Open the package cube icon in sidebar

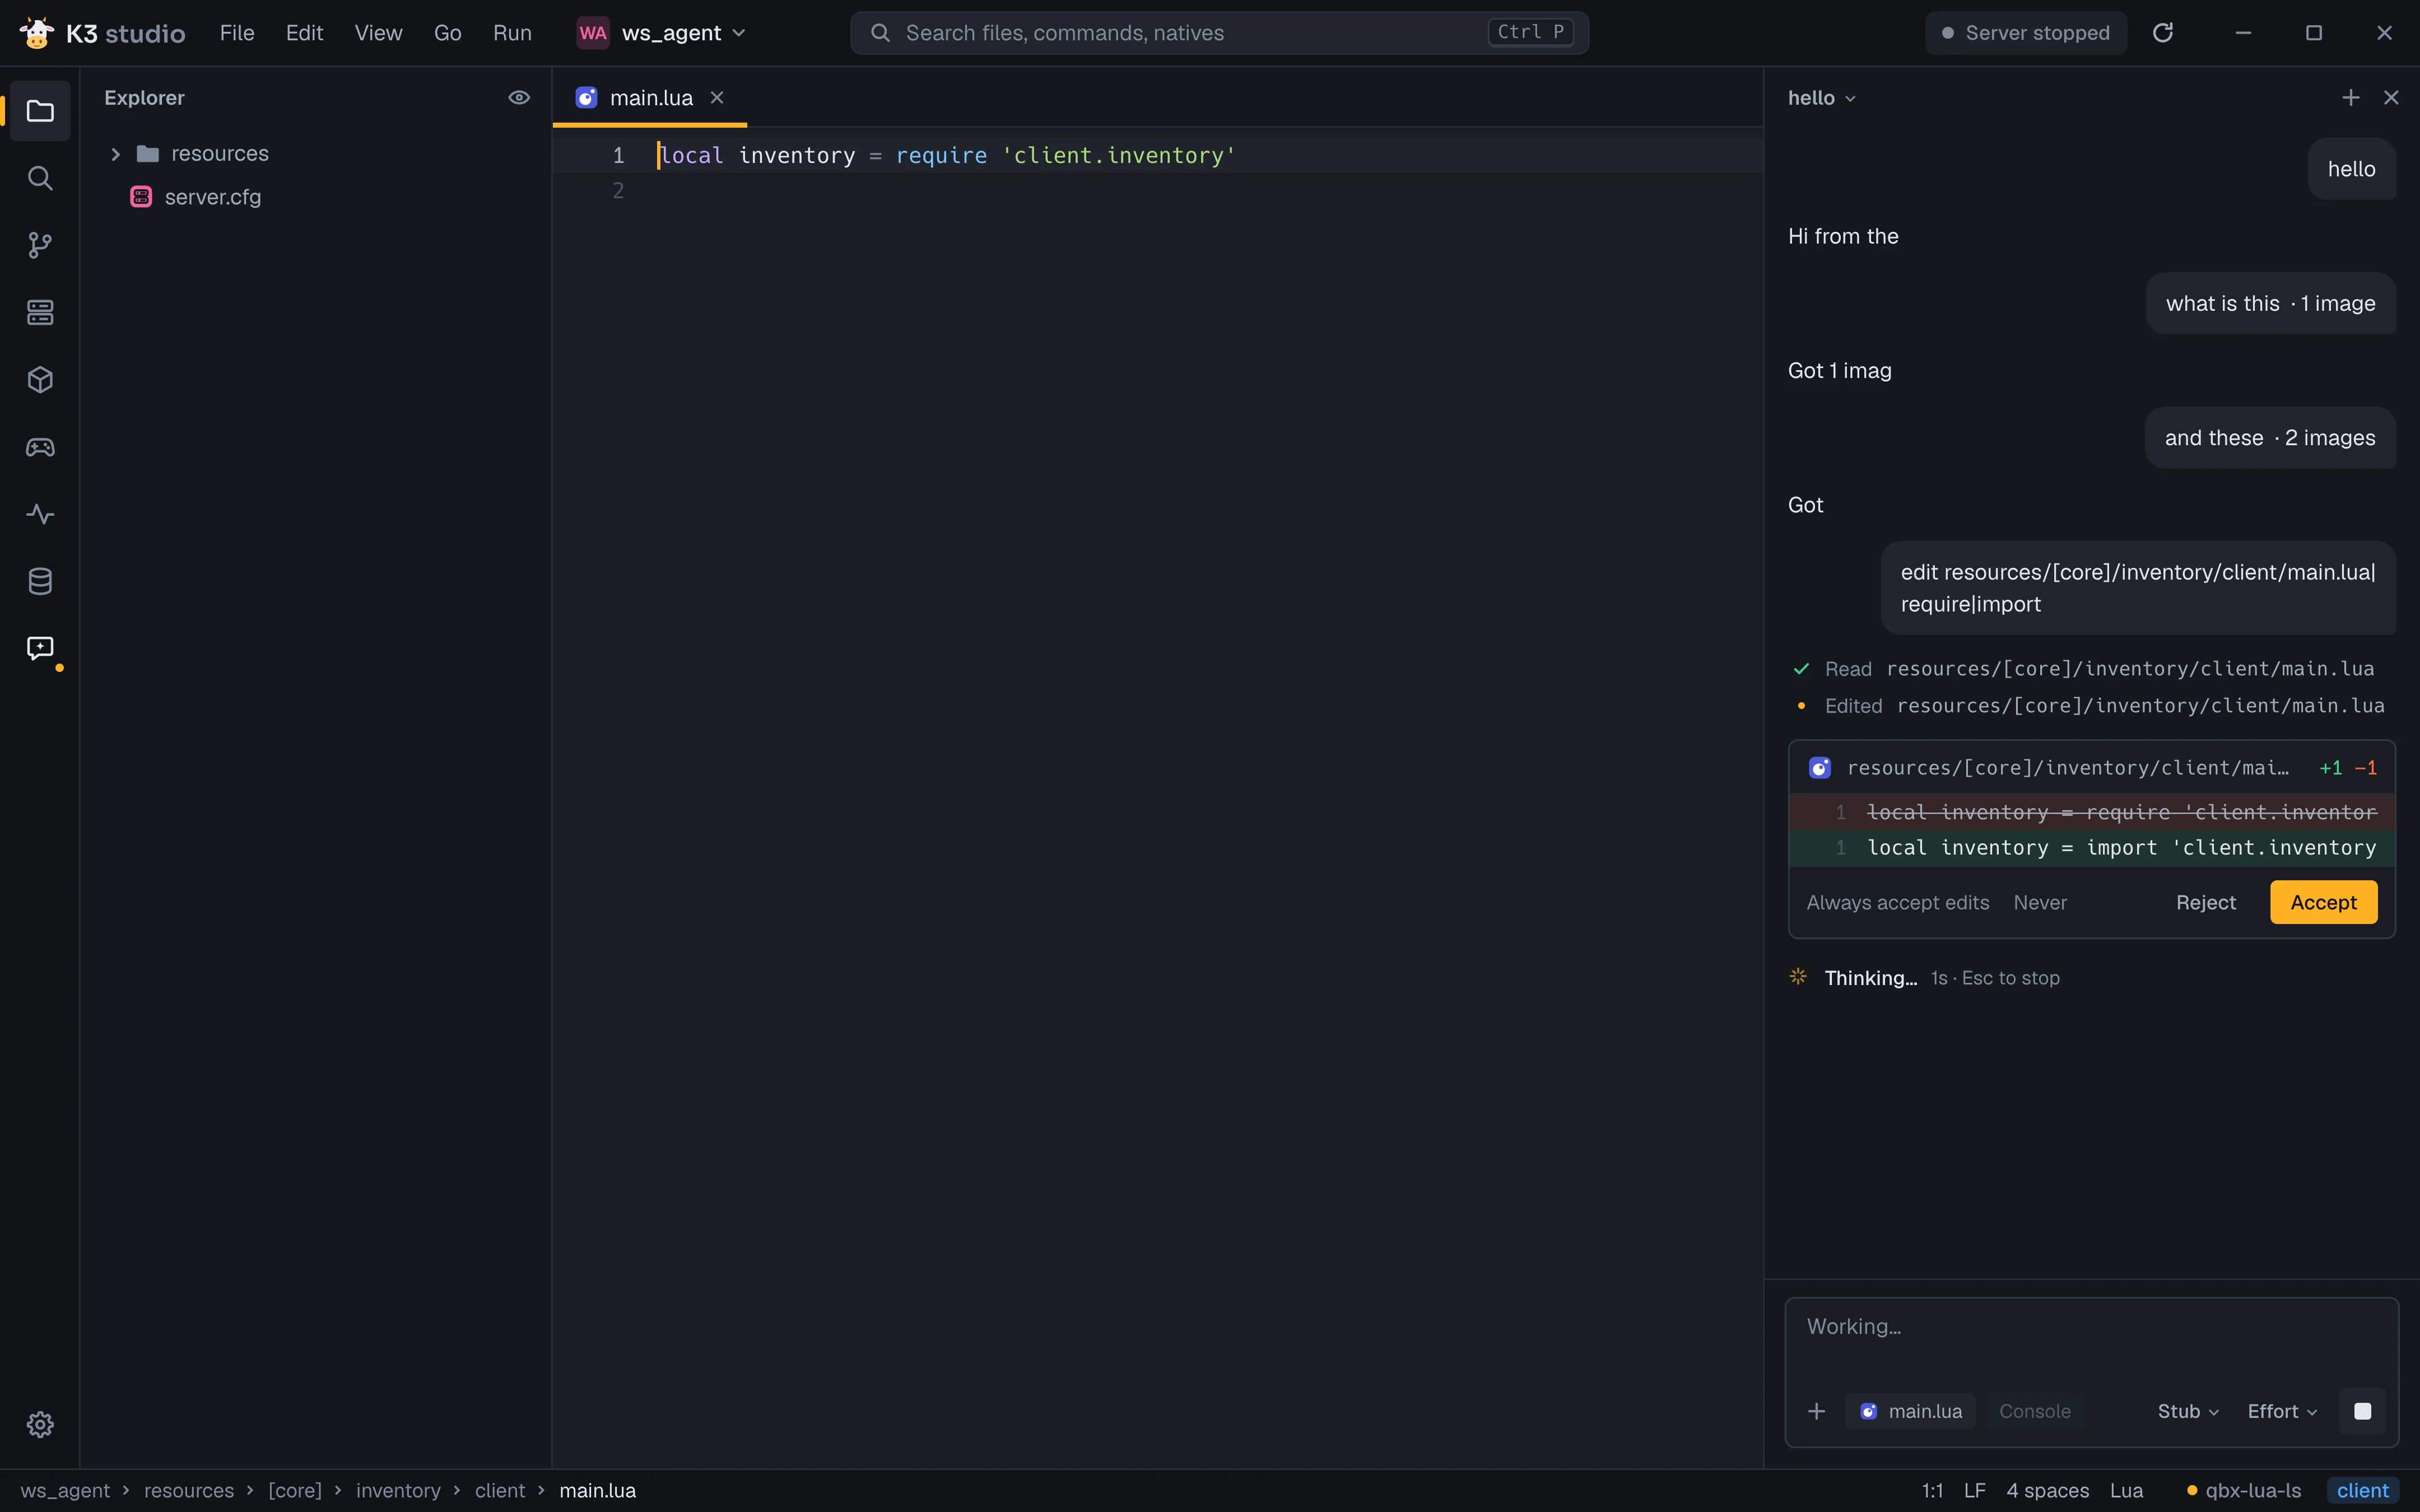click(40, 380)
